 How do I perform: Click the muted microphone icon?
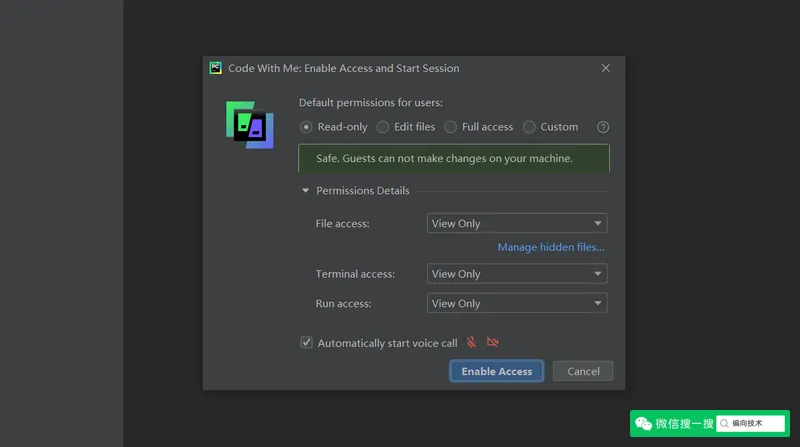click(471, 342)
